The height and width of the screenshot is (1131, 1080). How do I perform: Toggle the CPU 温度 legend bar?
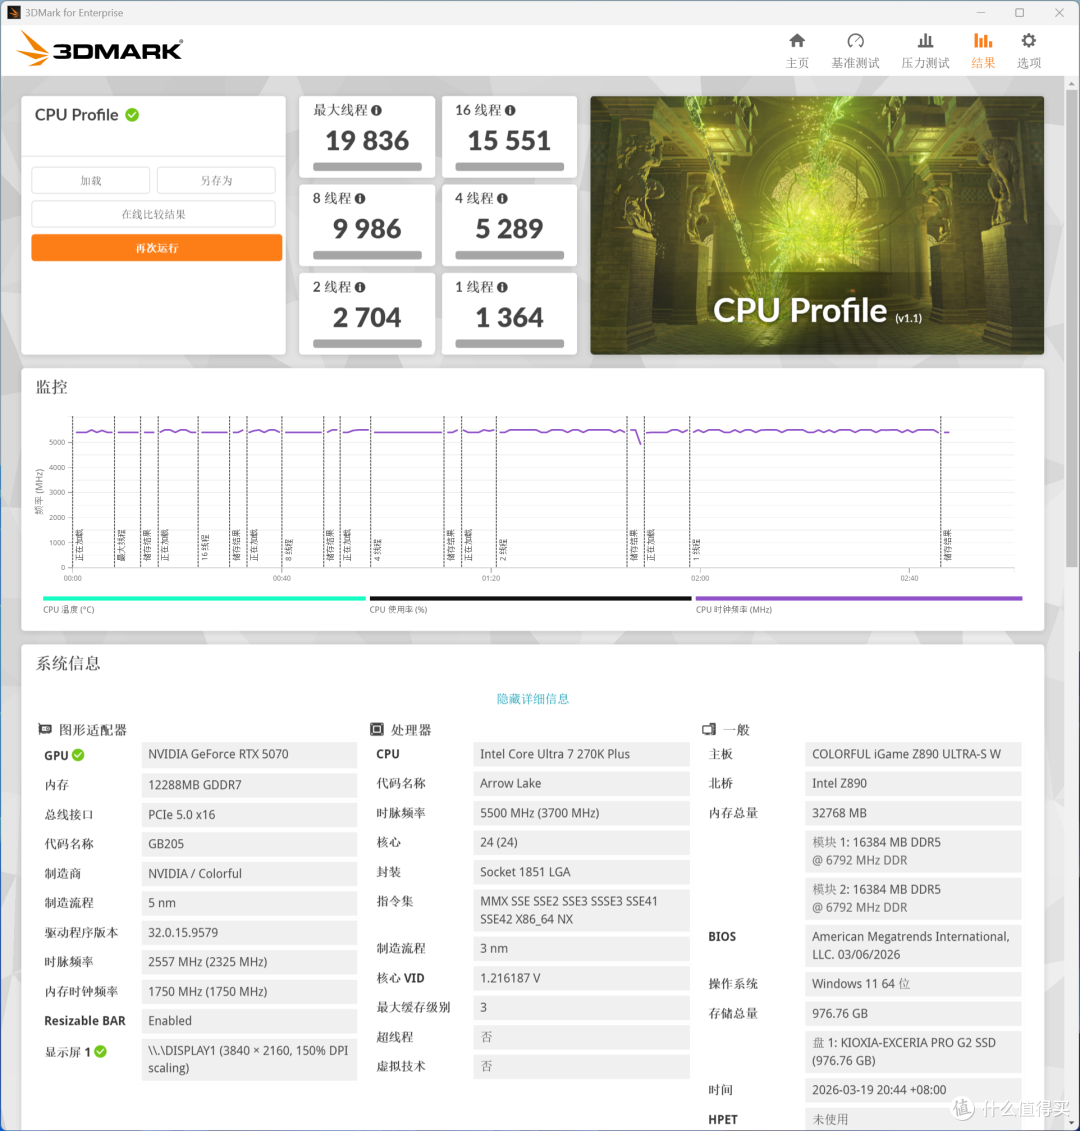204,598
